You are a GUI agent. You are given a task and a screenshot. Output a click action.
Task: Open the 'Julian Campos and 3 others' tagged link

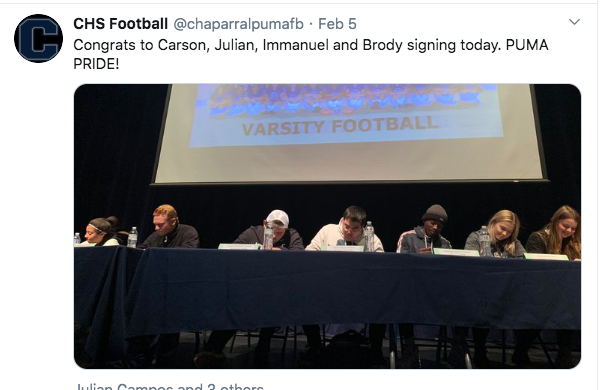[169, 386]
